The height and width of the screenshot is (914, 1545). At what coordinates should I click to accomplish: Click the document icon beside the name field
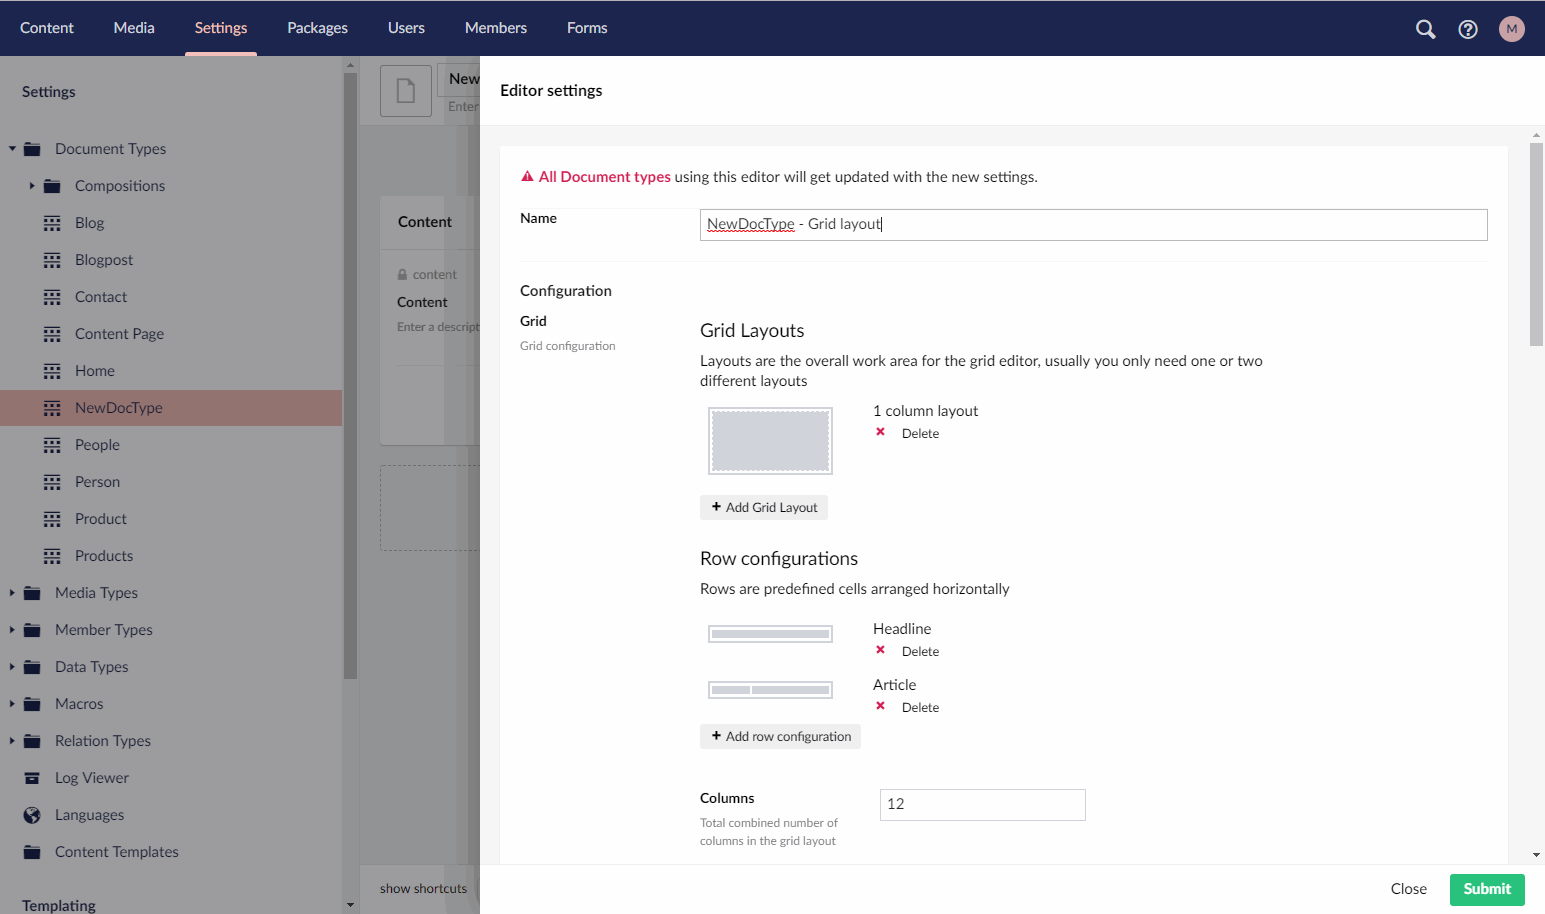pyautogui.click(x=405, y=90)
